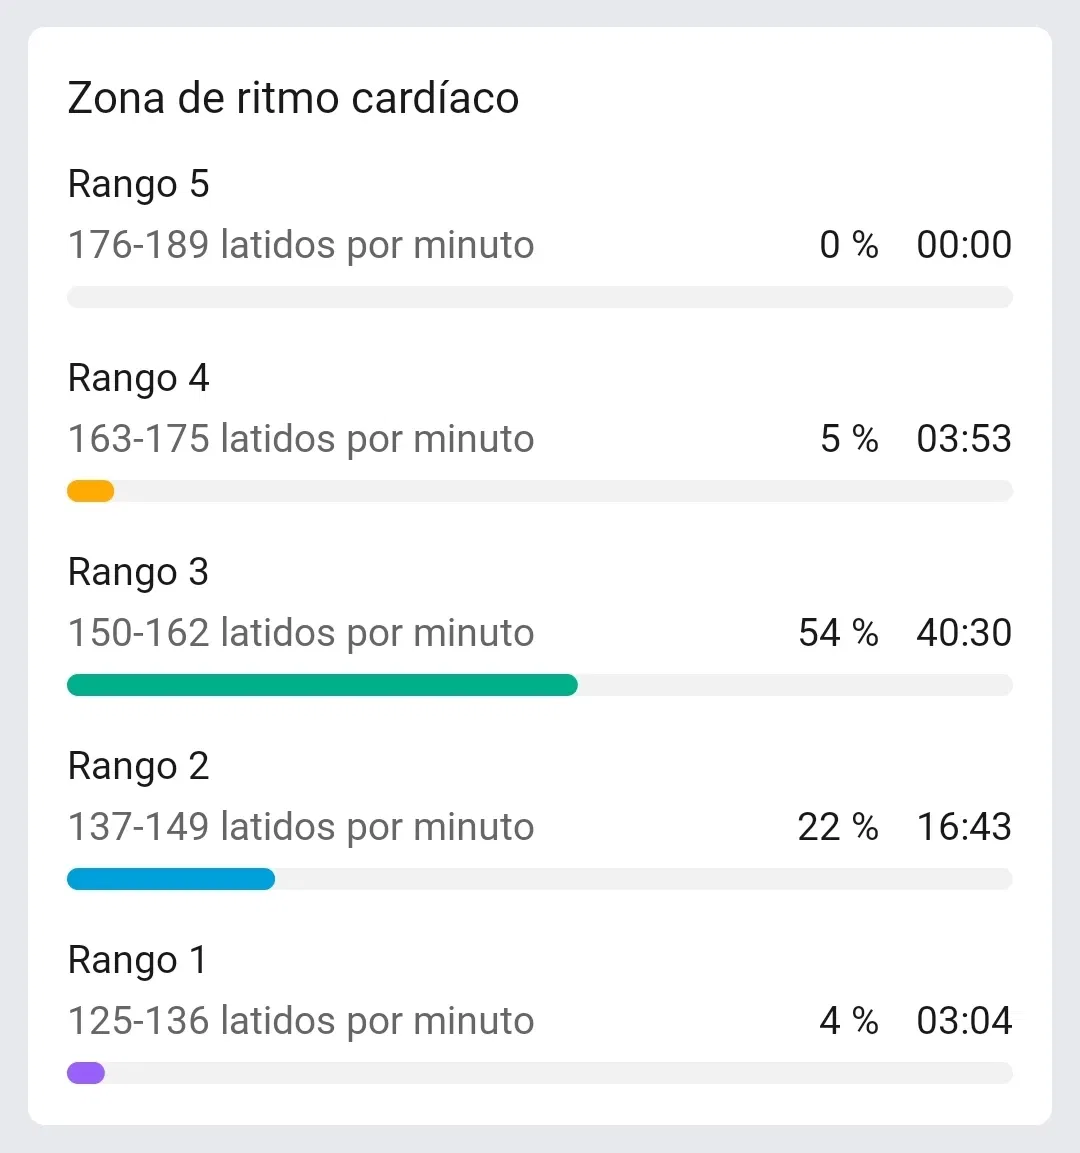The width and height of the screenshot is (1080, 1153).
Task: Click the 40:30 duration value
Action: 964,633
